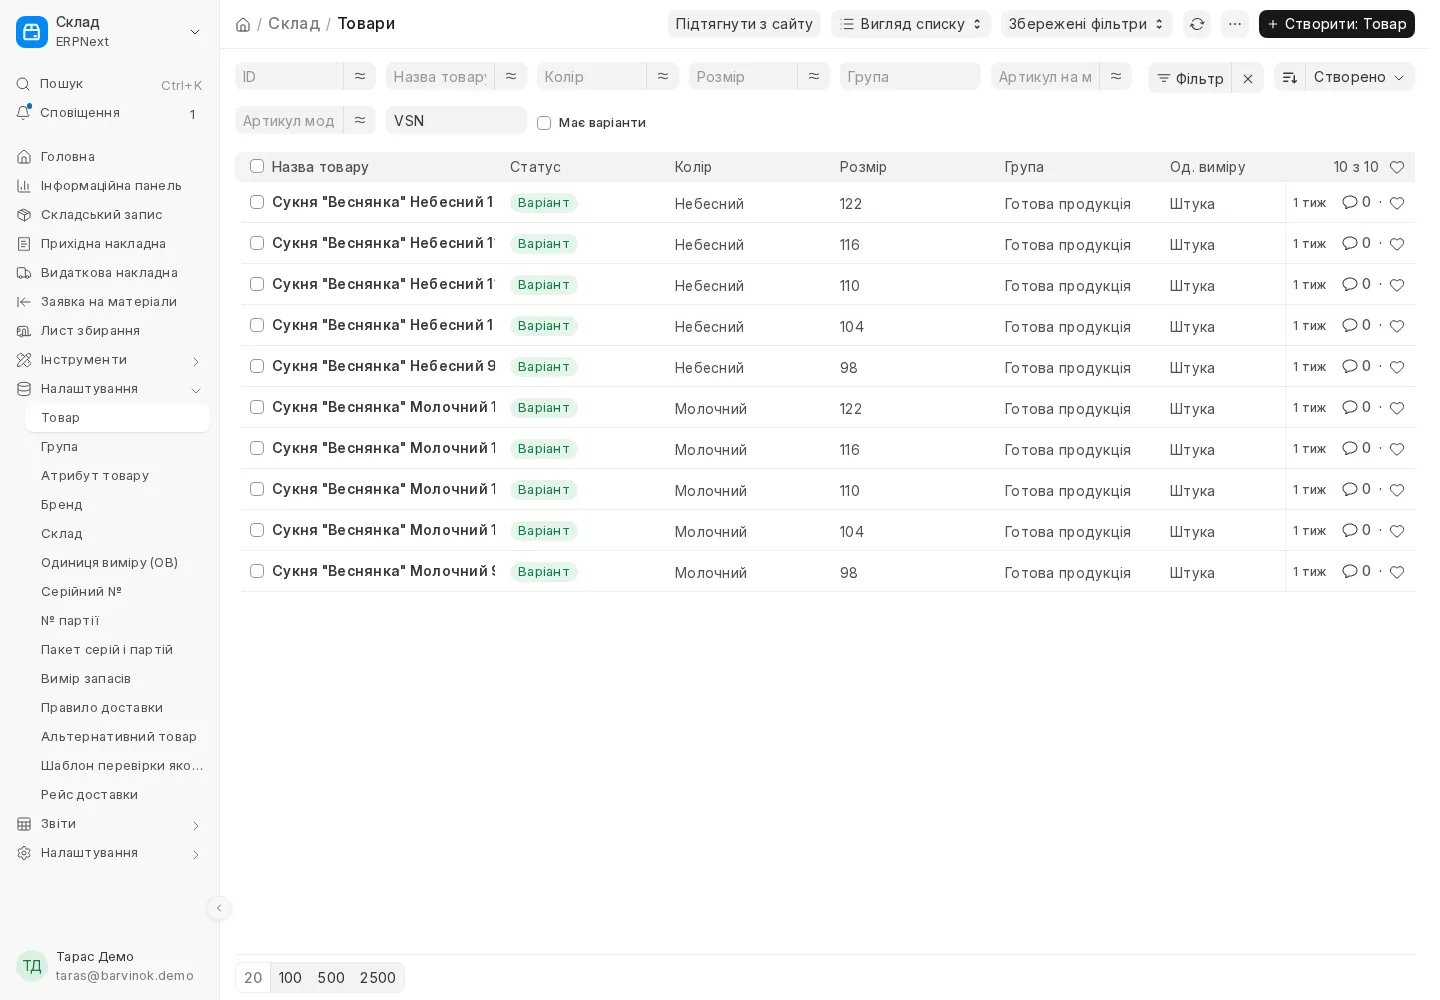1440x1000 pixels.
Task: Open the Створено sort field dropdown
Action: [1360, 77]
